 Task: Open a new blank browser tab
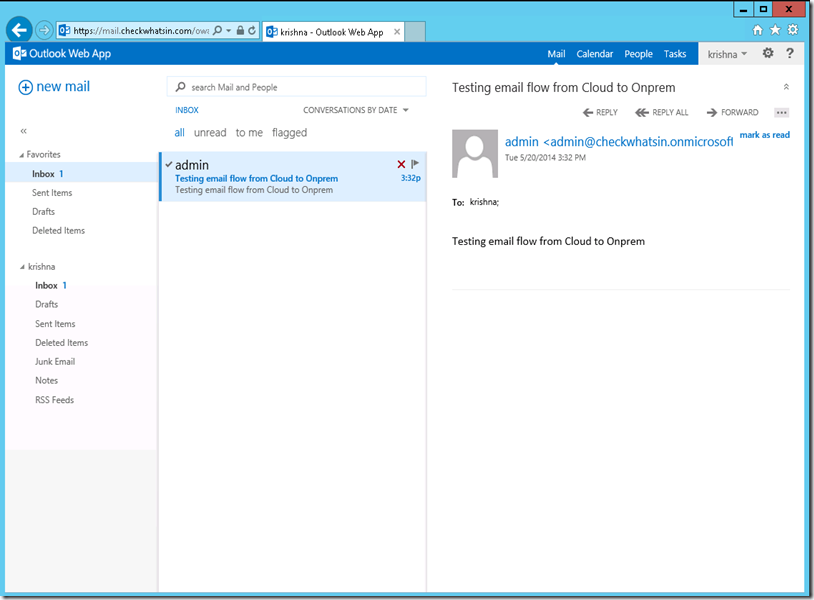point(415,32)
